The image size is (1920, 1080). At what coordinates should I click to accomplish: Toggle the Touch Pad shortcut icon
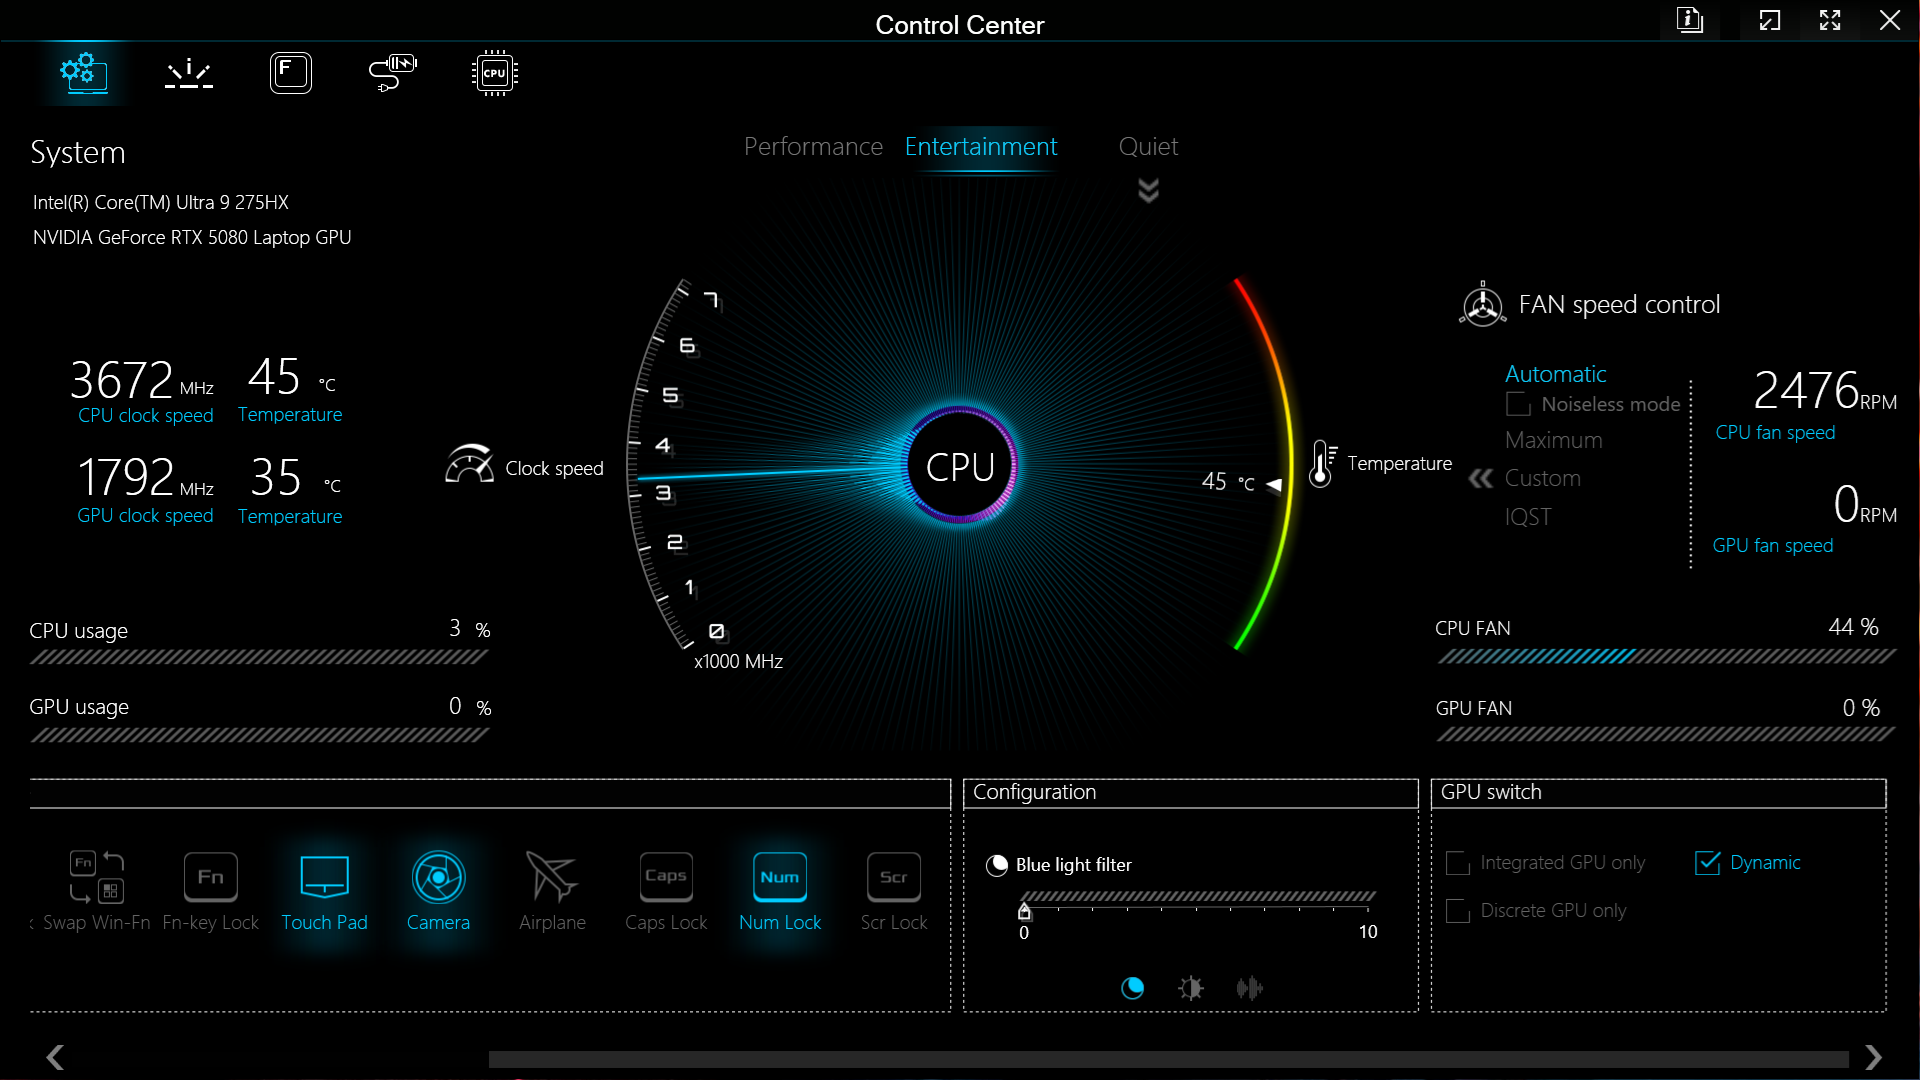click(324, 878)
